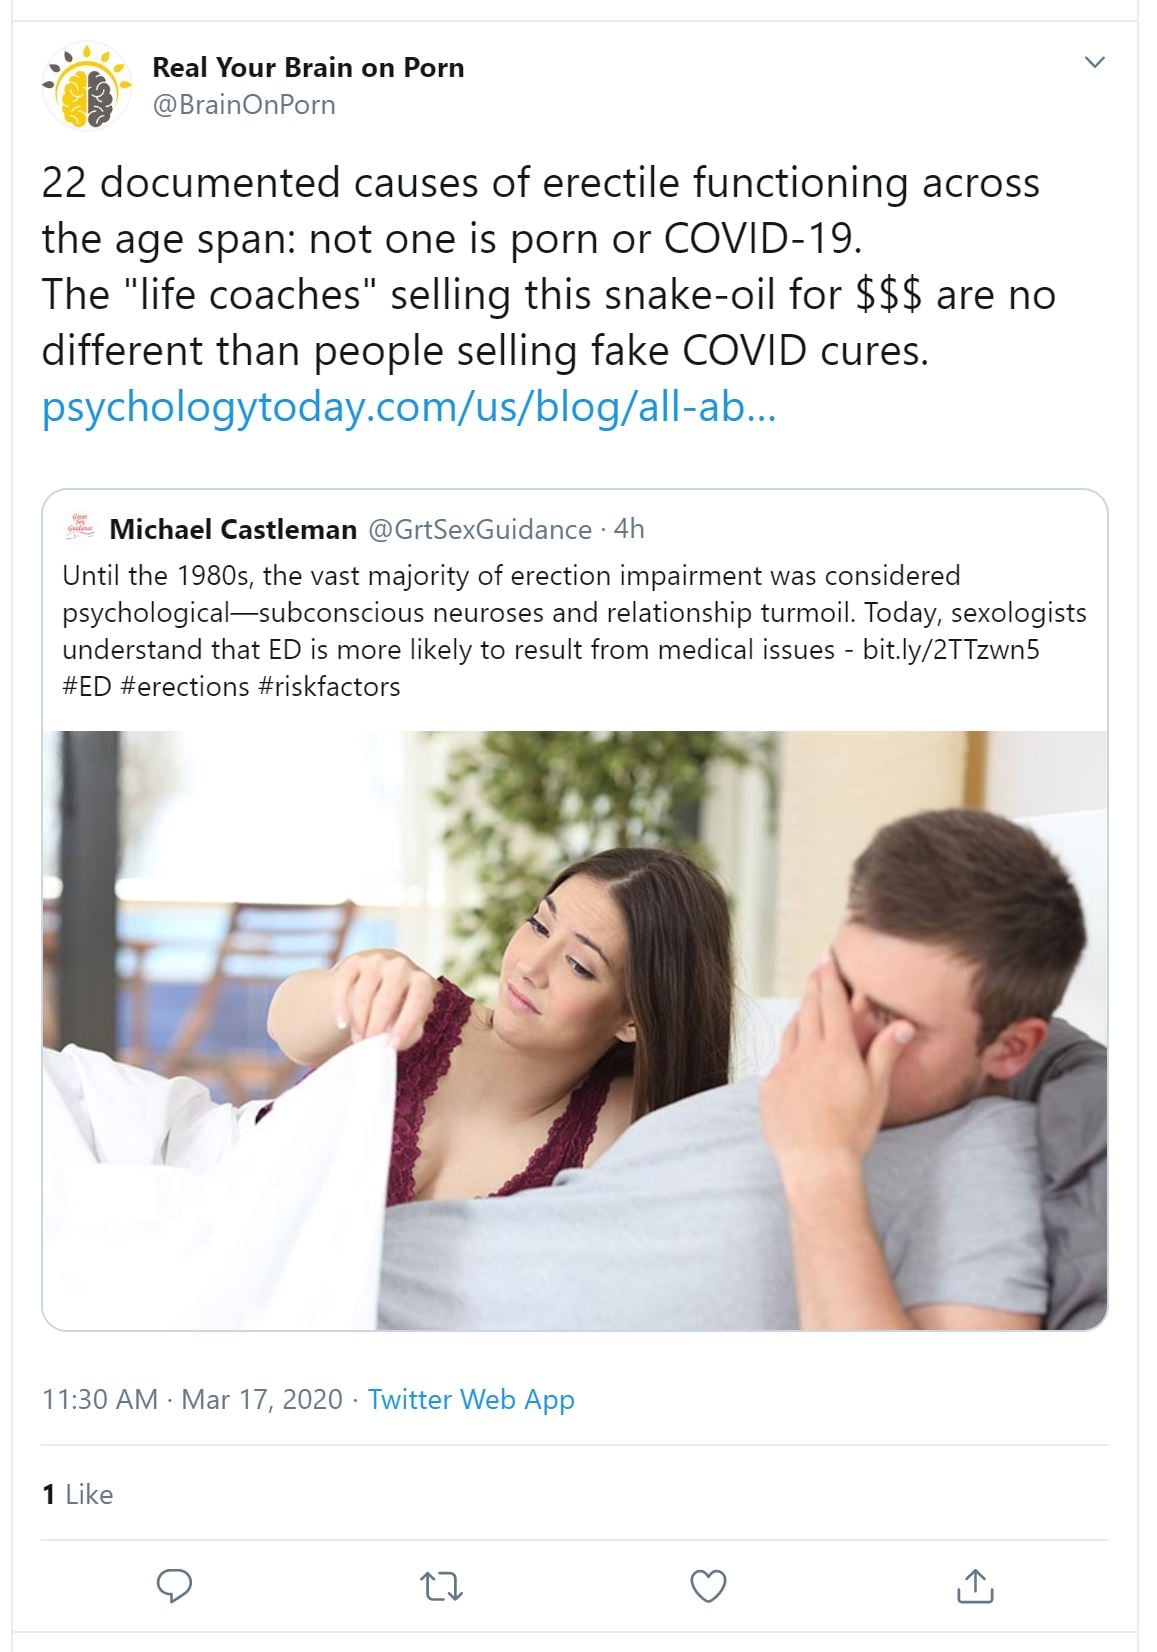Image resolution: width=1157 pixels, height=1652 pixels.
Task: Like the tweet with heart icon
Action: [x=708, y=1586]
